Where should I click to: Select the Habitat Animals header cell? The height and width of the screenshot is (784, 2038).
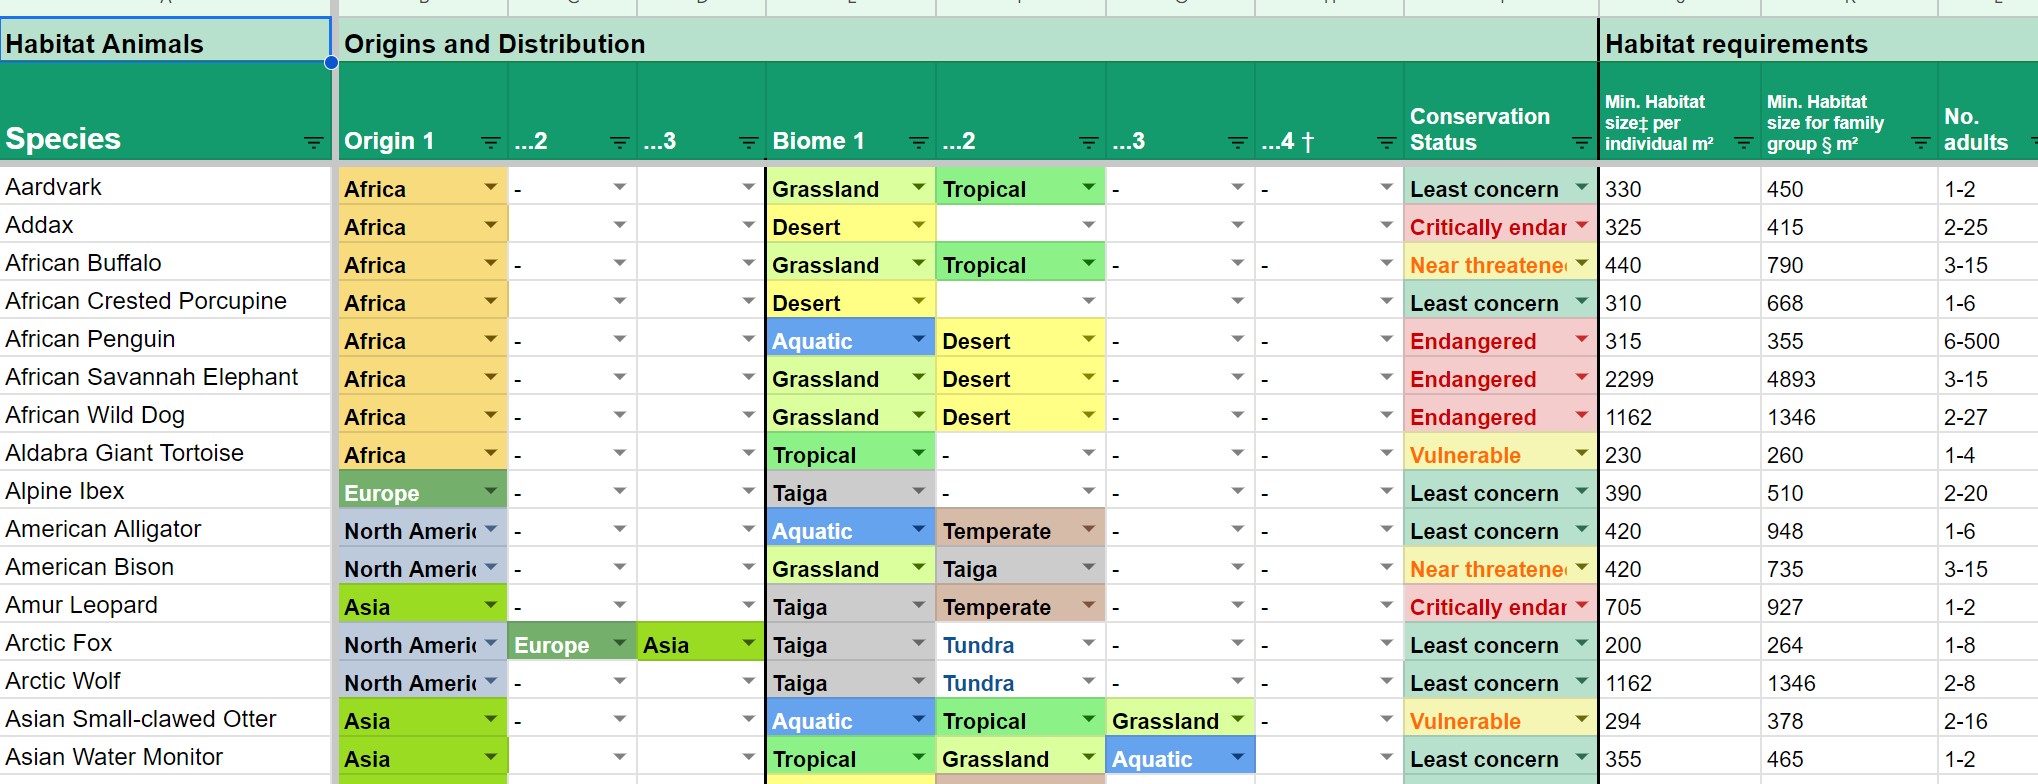pyautogui.click(x=165, y=40)
